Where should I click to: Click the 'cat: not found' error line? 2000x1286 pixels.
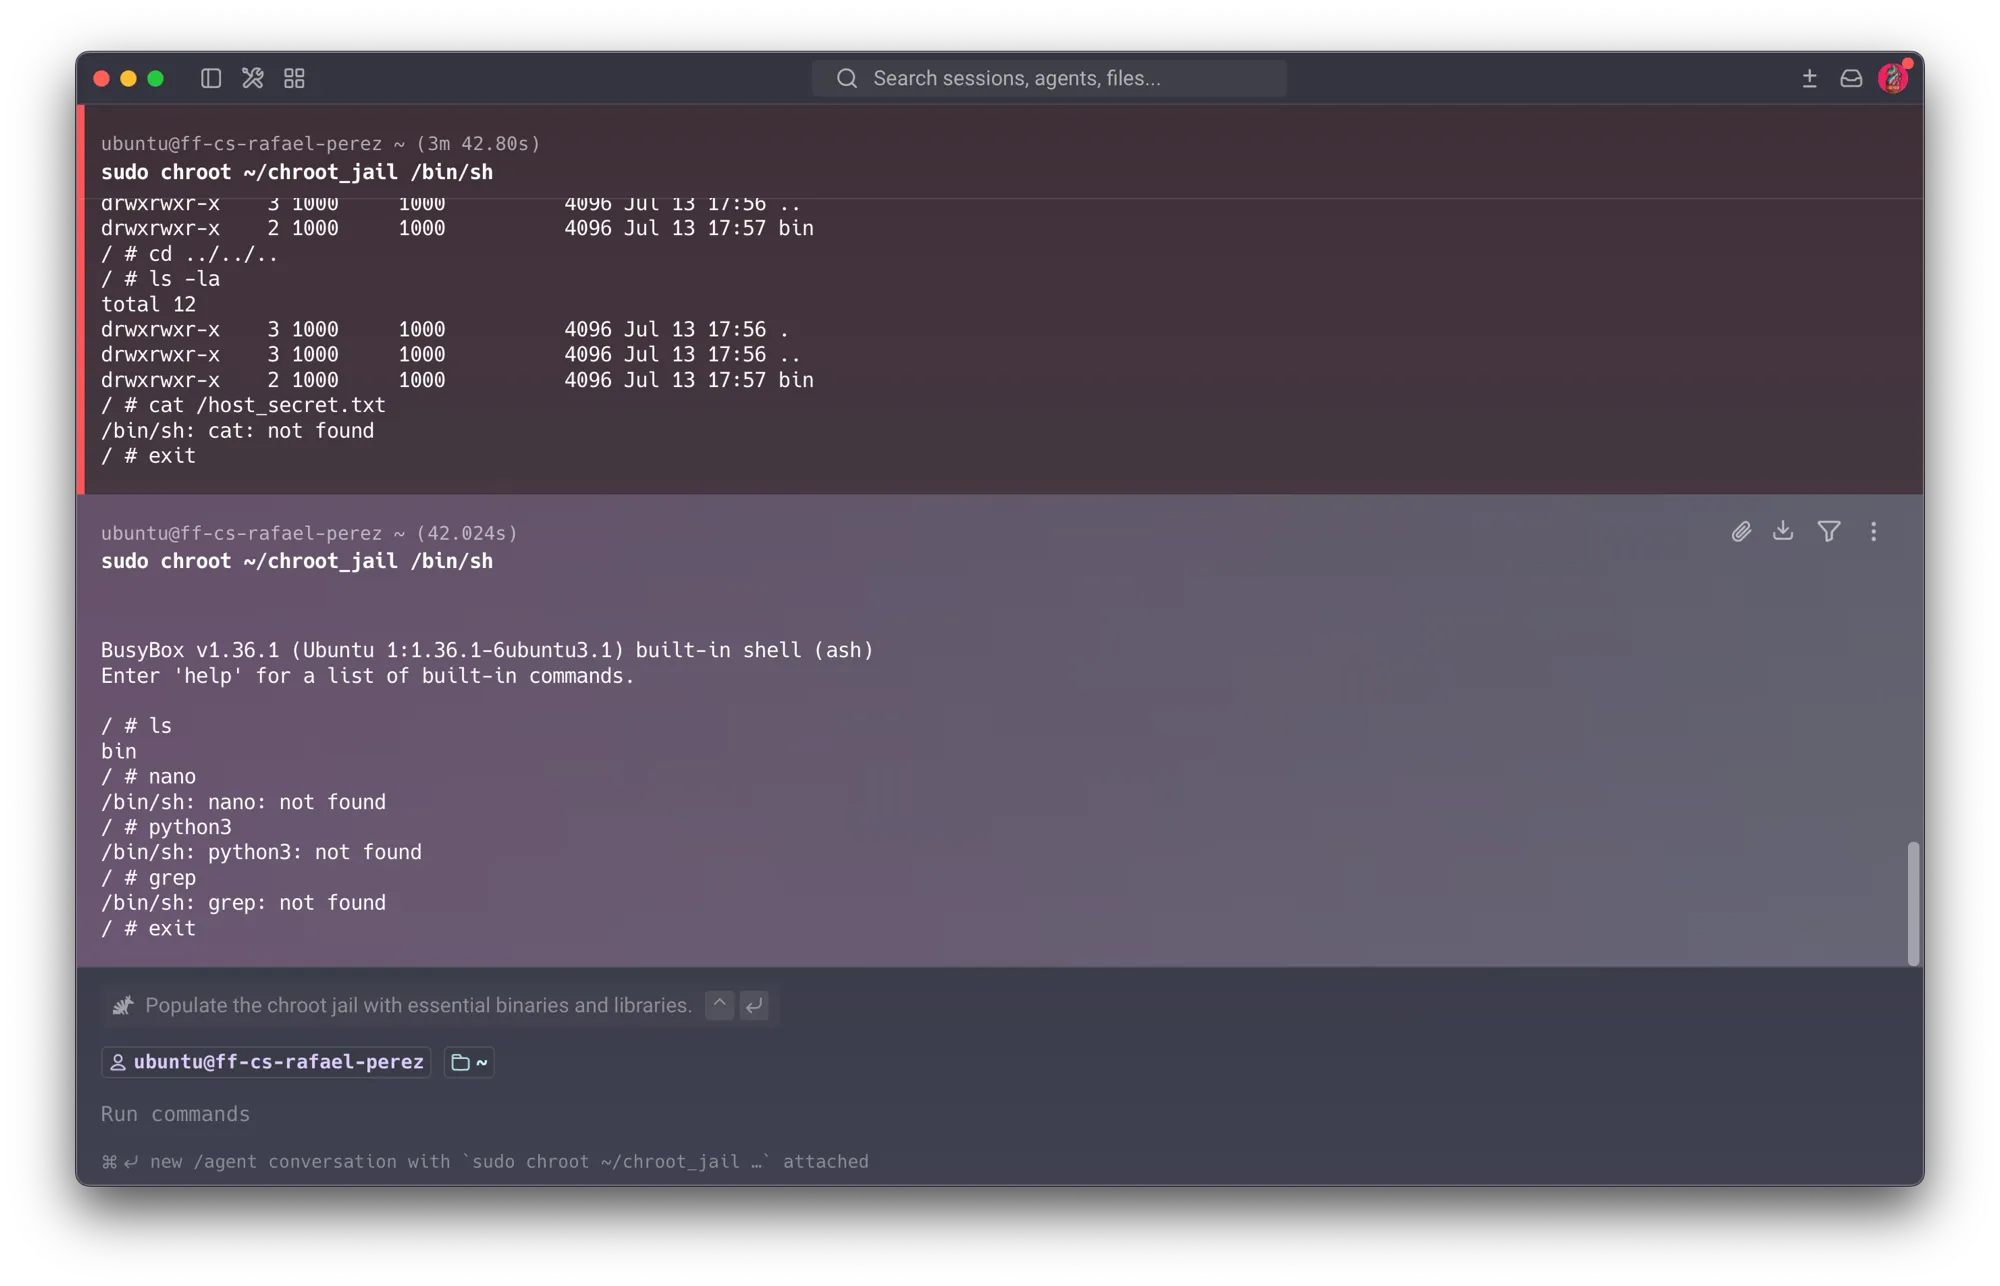point(238,431)
